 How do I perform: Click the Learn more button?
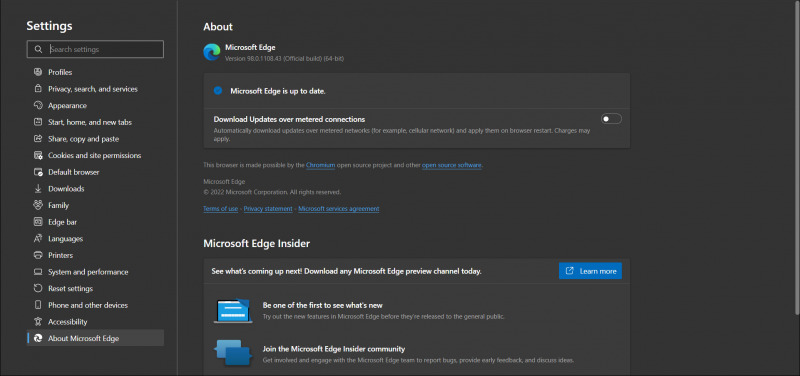[590, 271]
